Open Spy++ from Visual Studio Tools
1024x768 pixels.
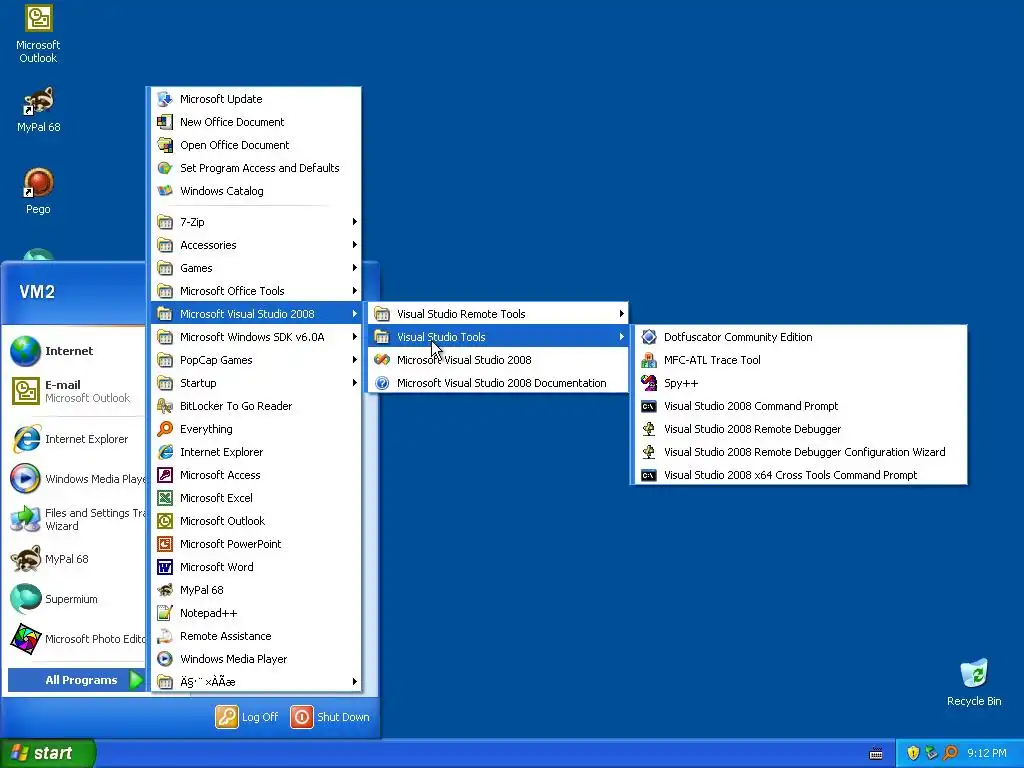coord(799,383)
